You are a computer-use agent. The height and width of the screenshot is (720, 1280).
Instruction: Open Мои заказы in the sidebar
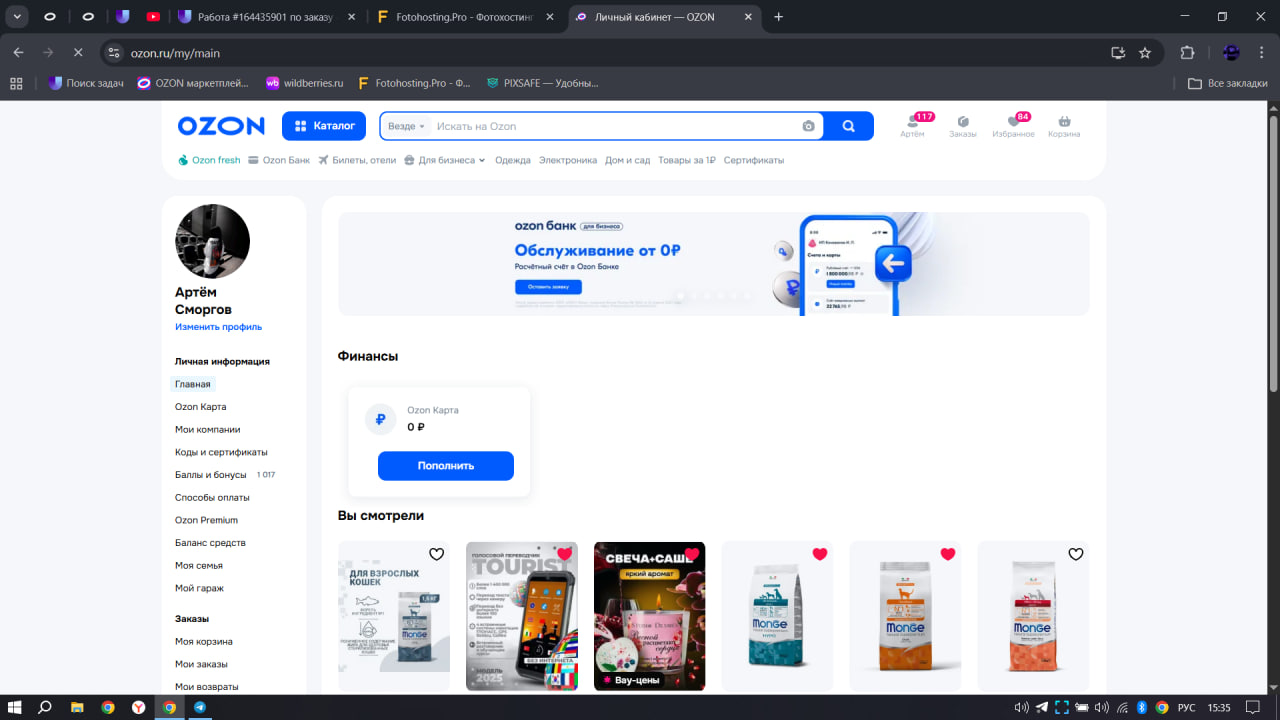(201, 664)
